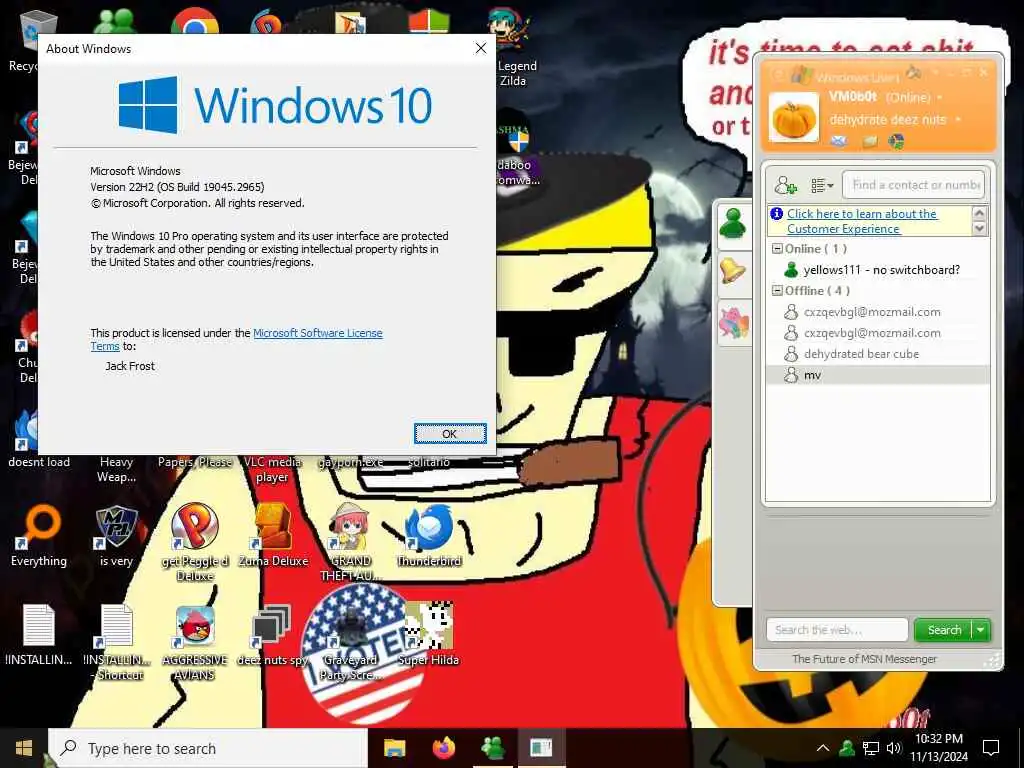
Task: Click the pumpkin display picture
Action: point(793,118)
